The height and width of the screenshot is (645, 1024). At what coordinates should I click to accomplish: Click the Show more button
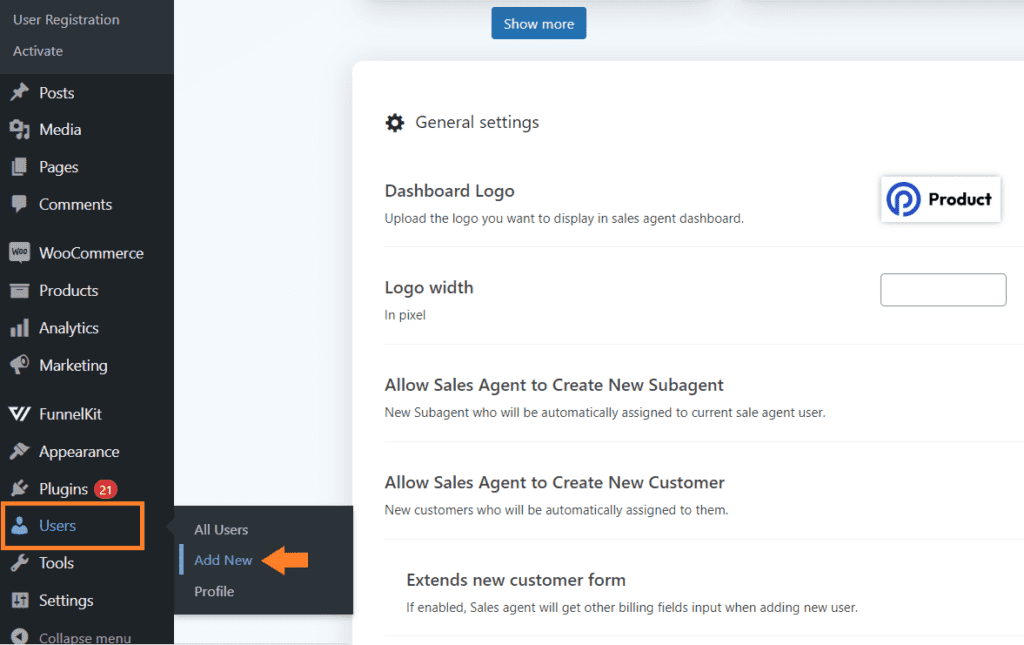[539, 24]
